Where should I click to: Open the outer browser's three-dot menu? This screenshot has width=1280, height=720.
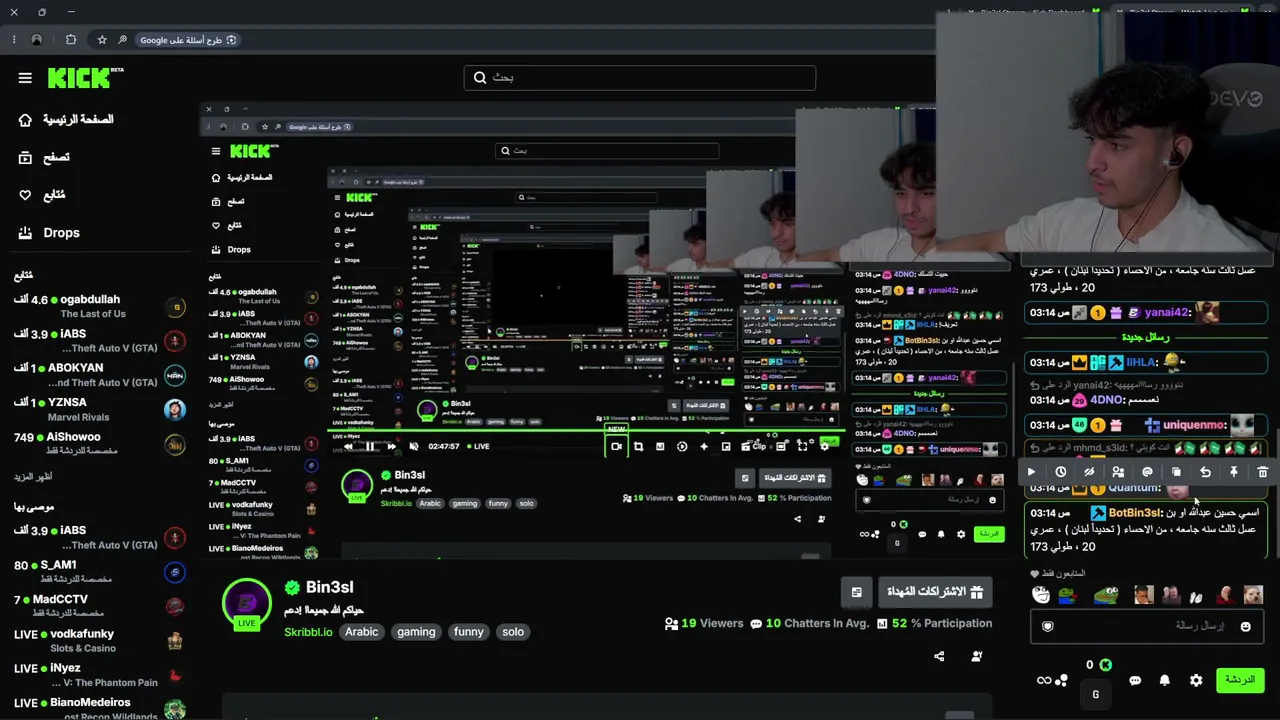[14, 40]
